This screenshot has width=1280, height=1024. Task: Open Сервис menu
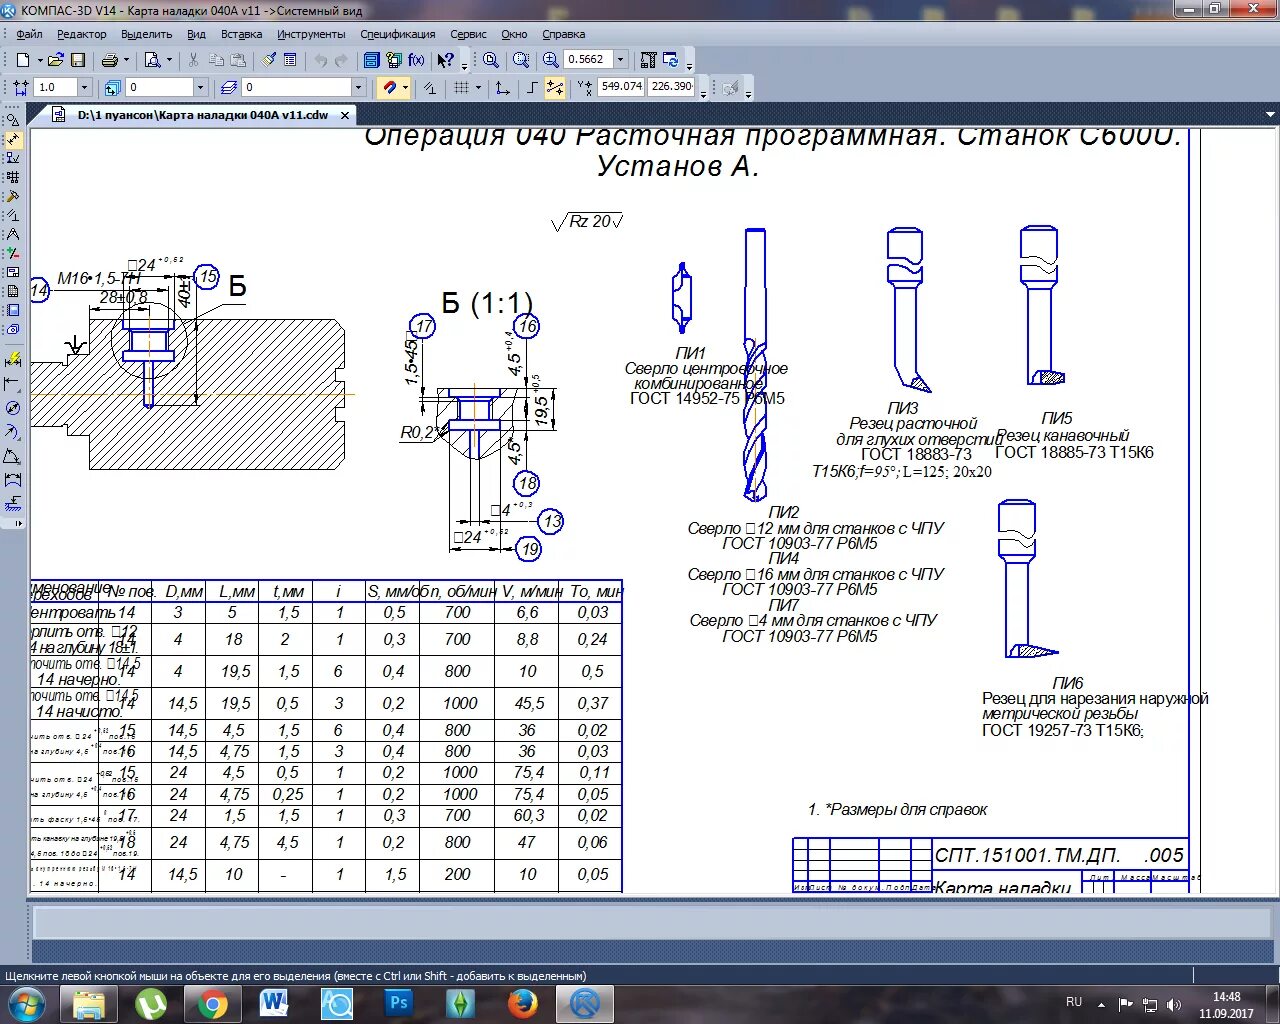tap(468, 34)
